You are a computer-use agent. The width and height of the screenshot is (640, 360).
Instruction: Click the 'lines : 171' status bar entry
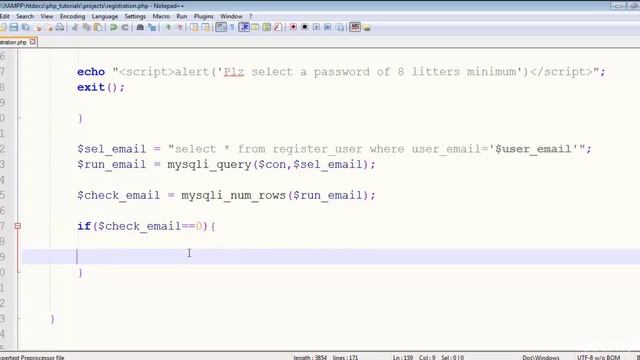(x=345, y=358)
